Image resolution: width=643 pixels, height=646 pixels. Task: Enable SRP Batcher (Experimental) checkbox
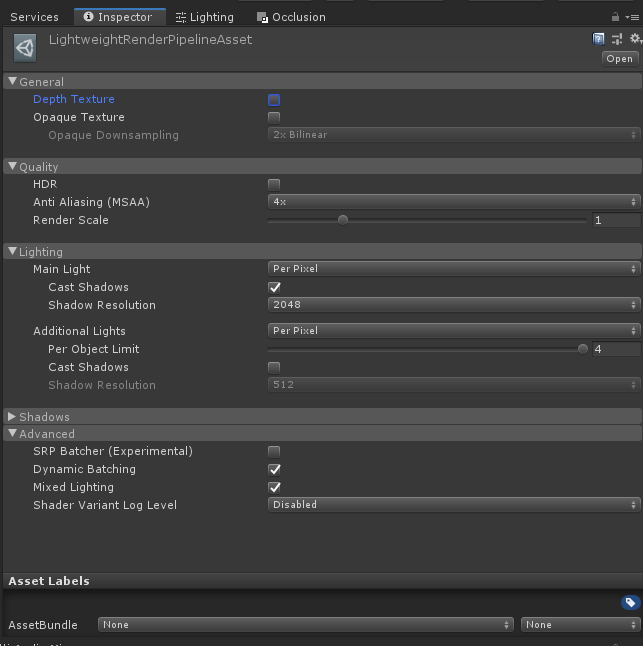274,452
